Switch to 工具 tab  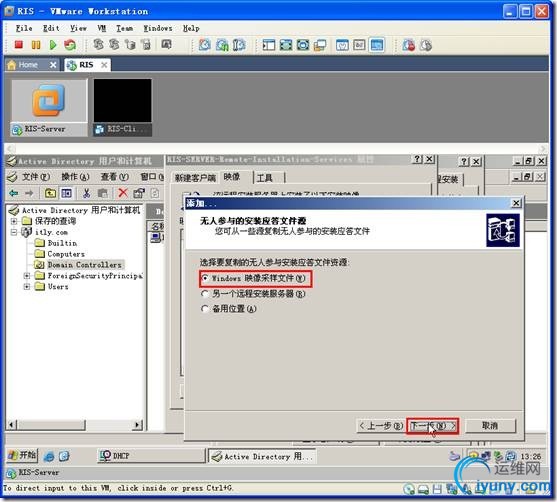tap(265, 178)
